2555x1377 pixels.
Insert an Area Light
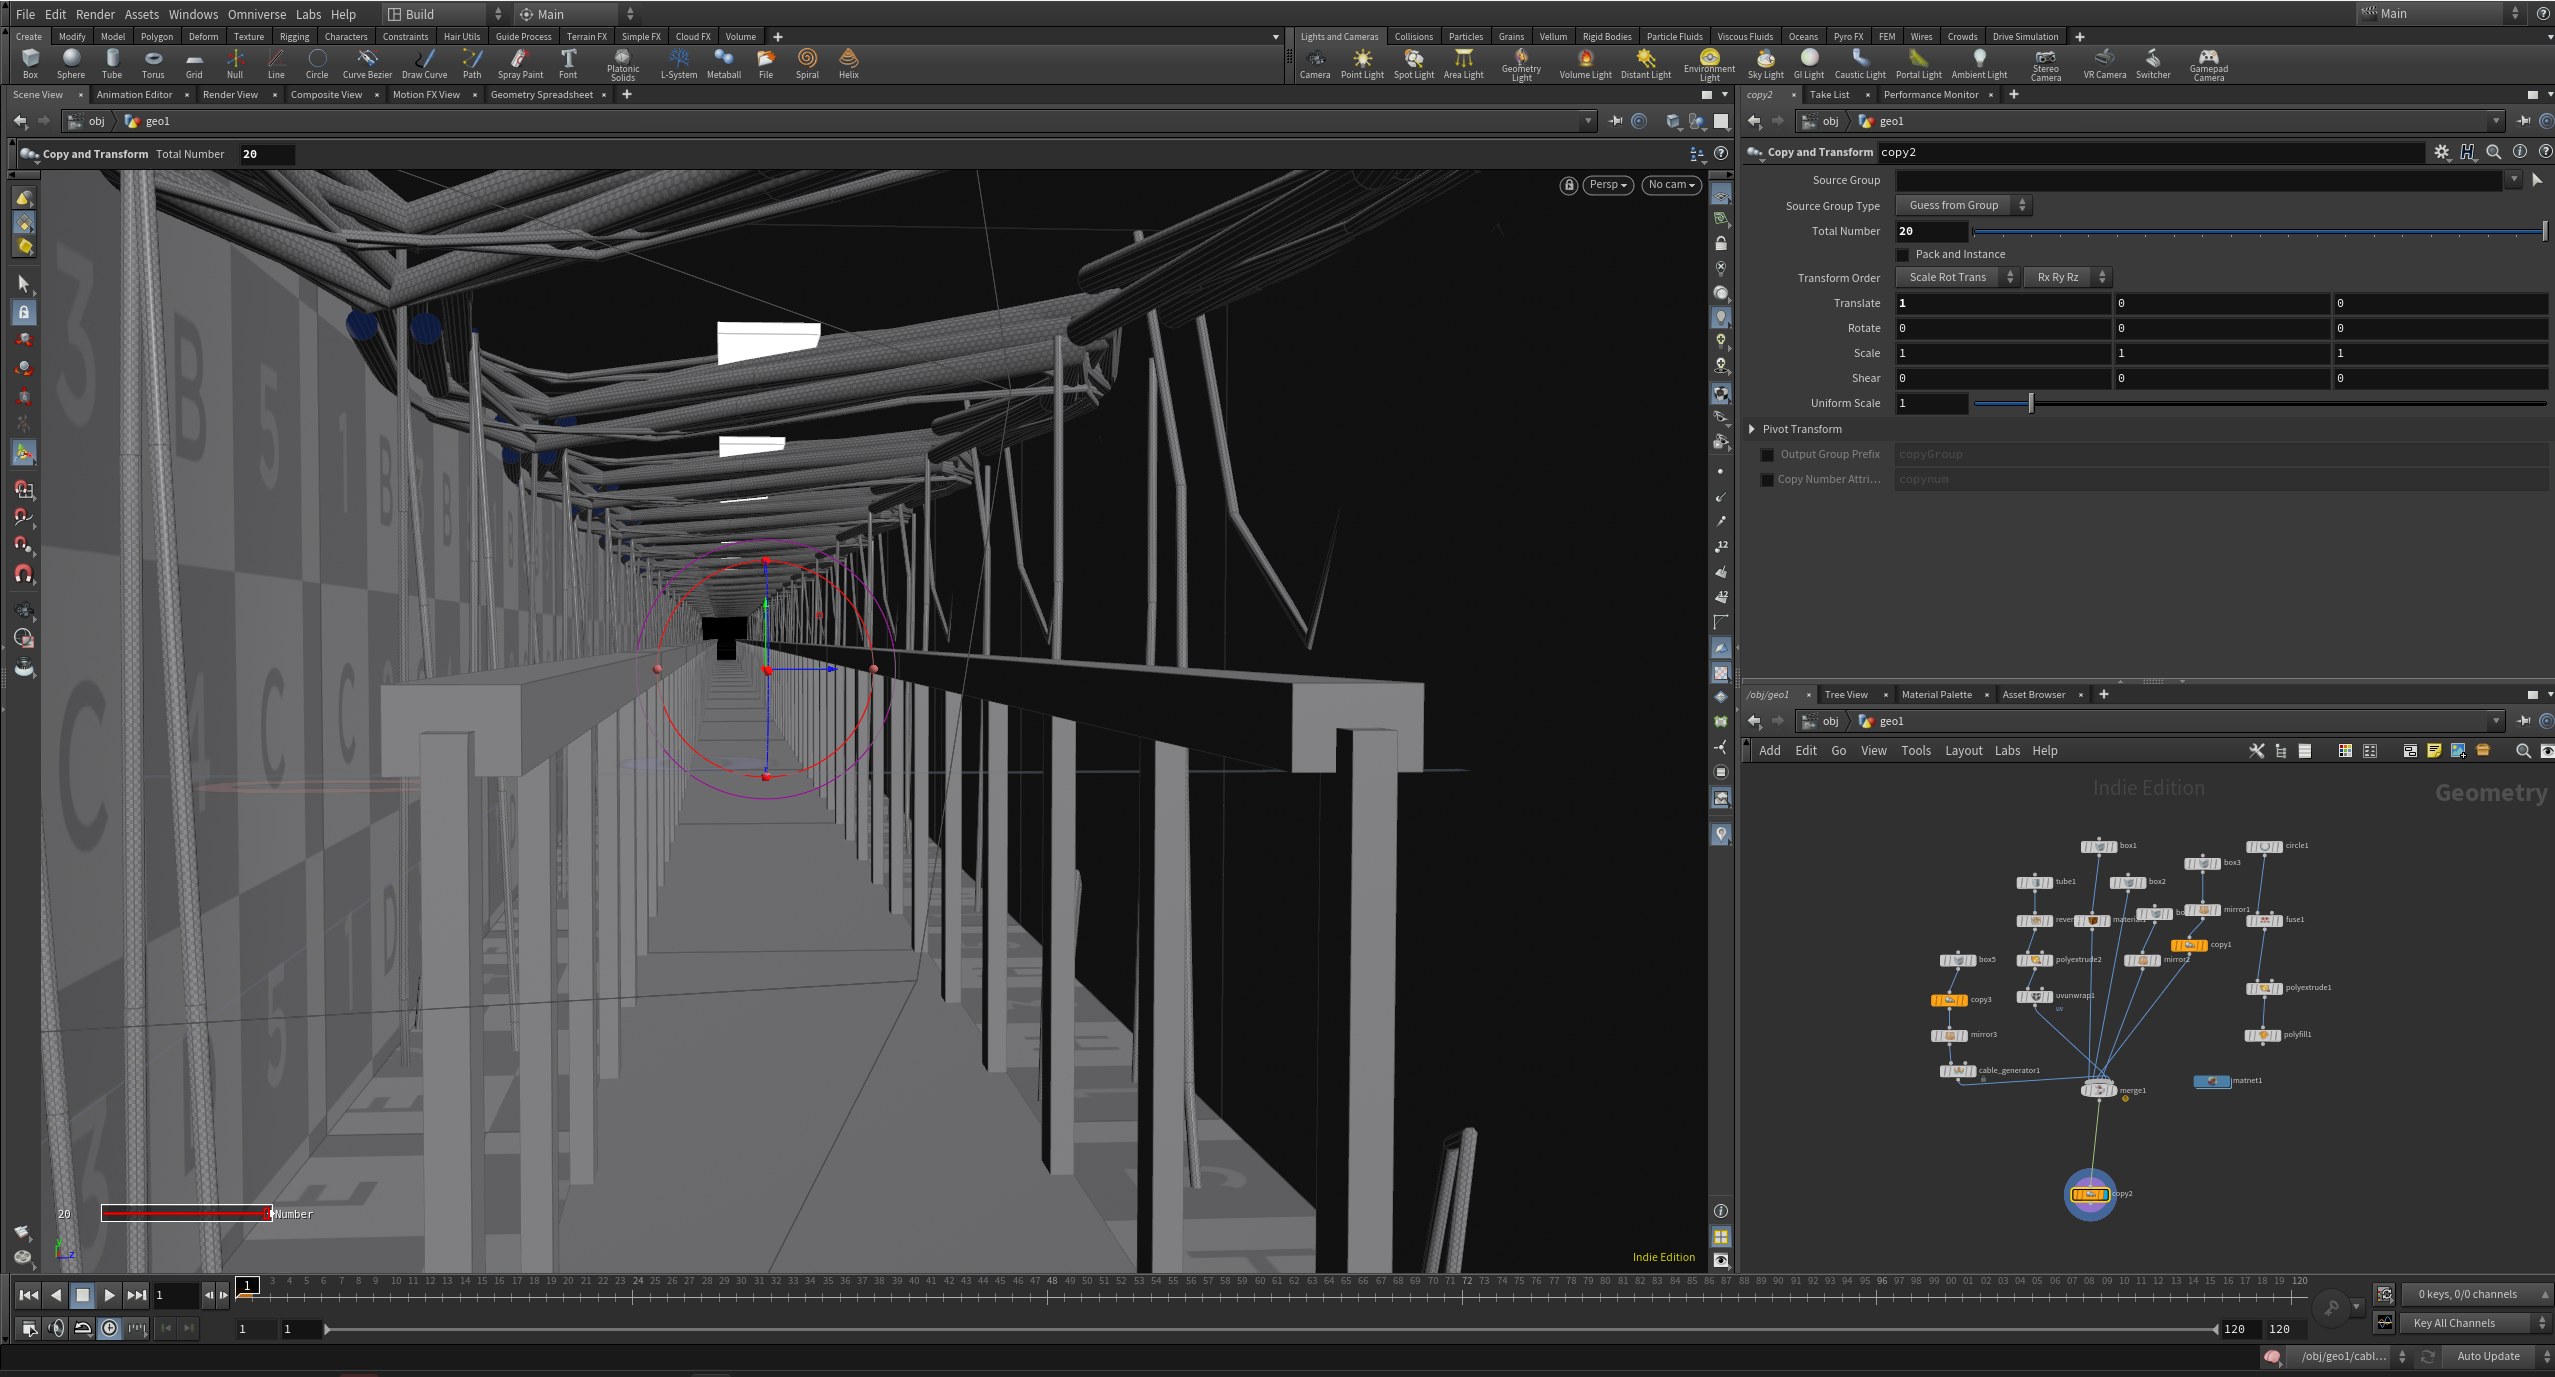(x=1463, y=64)
